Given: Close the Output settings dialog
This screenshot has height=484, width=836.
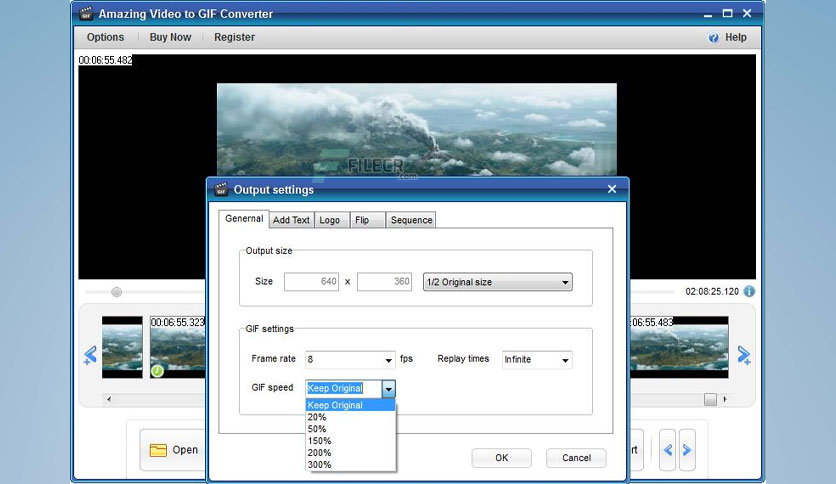Looking at the screenshot, I should pyautogui.click(x=612, y=189).
